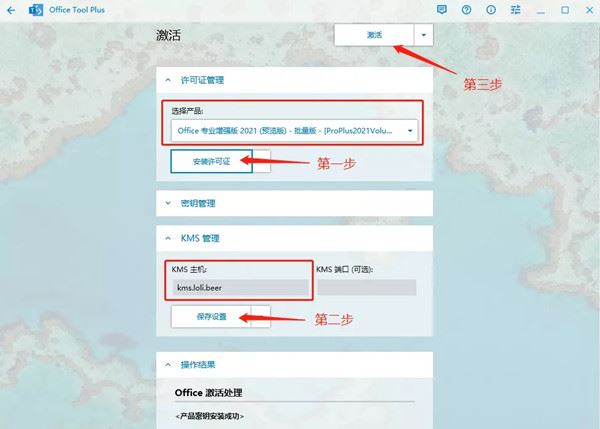600x429 pixels.
Task: Open the settings sliders icon
Action: coord(514,10)
